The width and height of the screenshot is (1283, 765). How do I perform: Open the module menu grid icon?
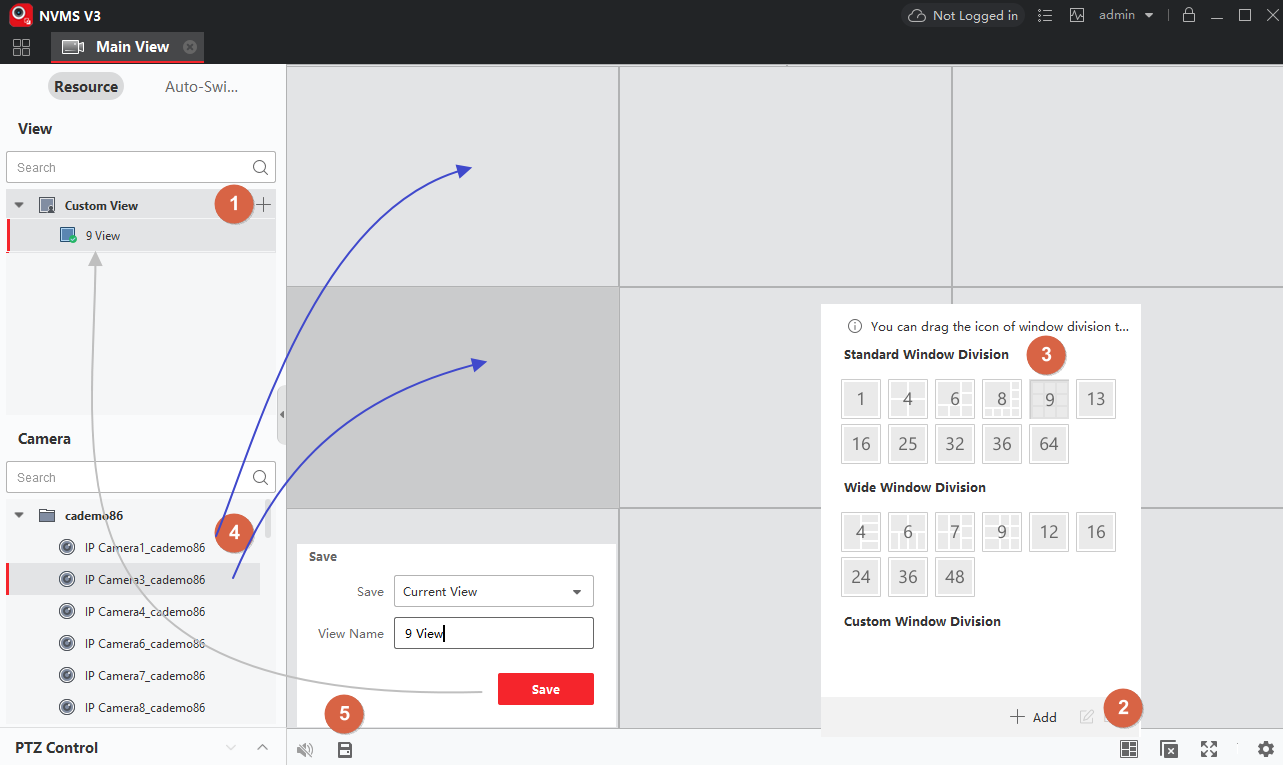click(21, 47)
